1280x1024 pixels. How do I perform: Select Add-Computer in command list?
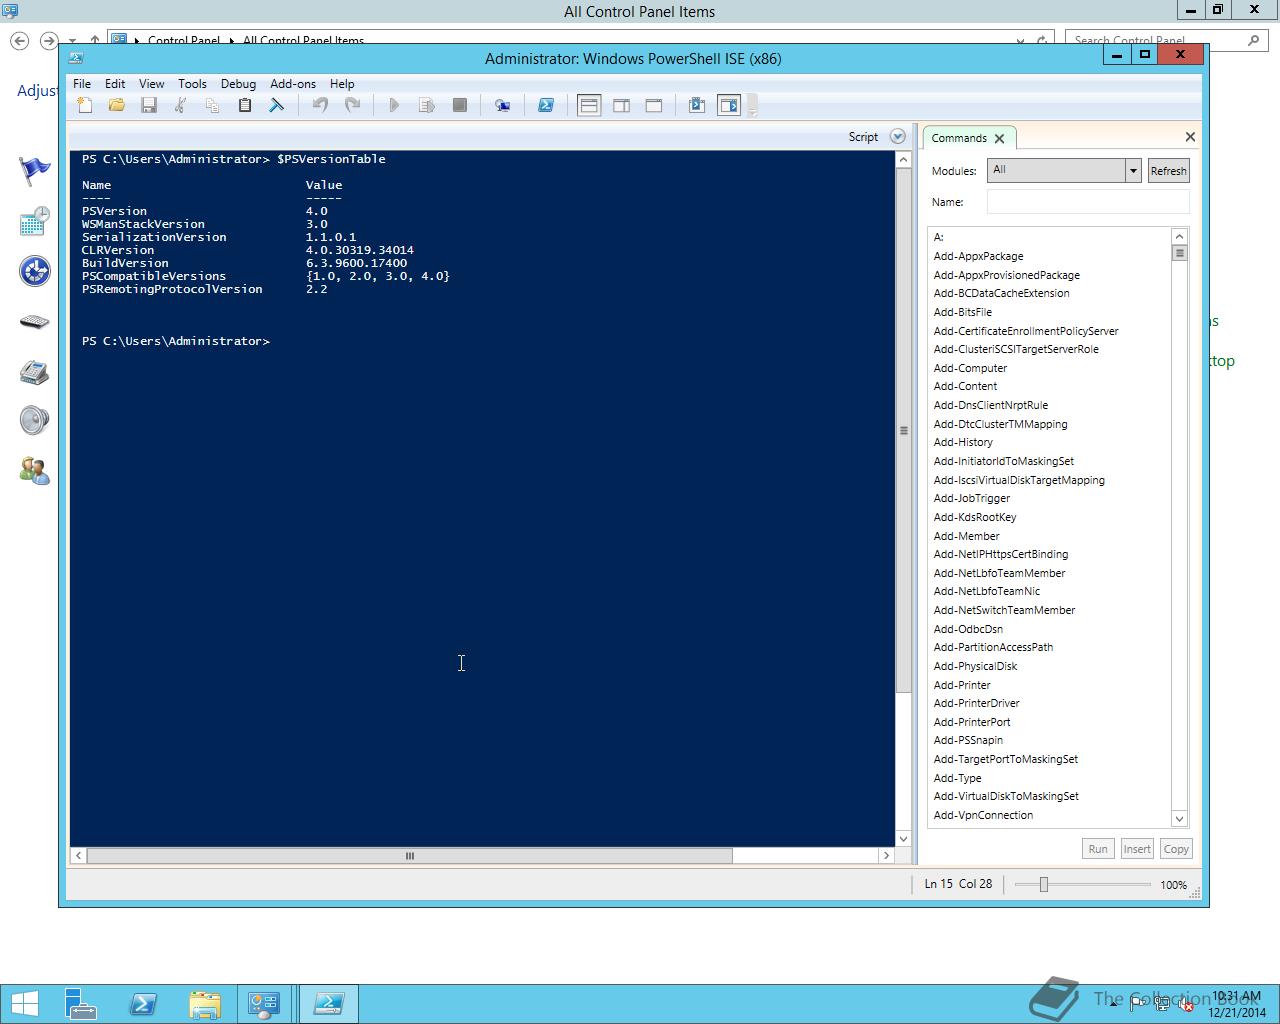click(x=970, y=368)
